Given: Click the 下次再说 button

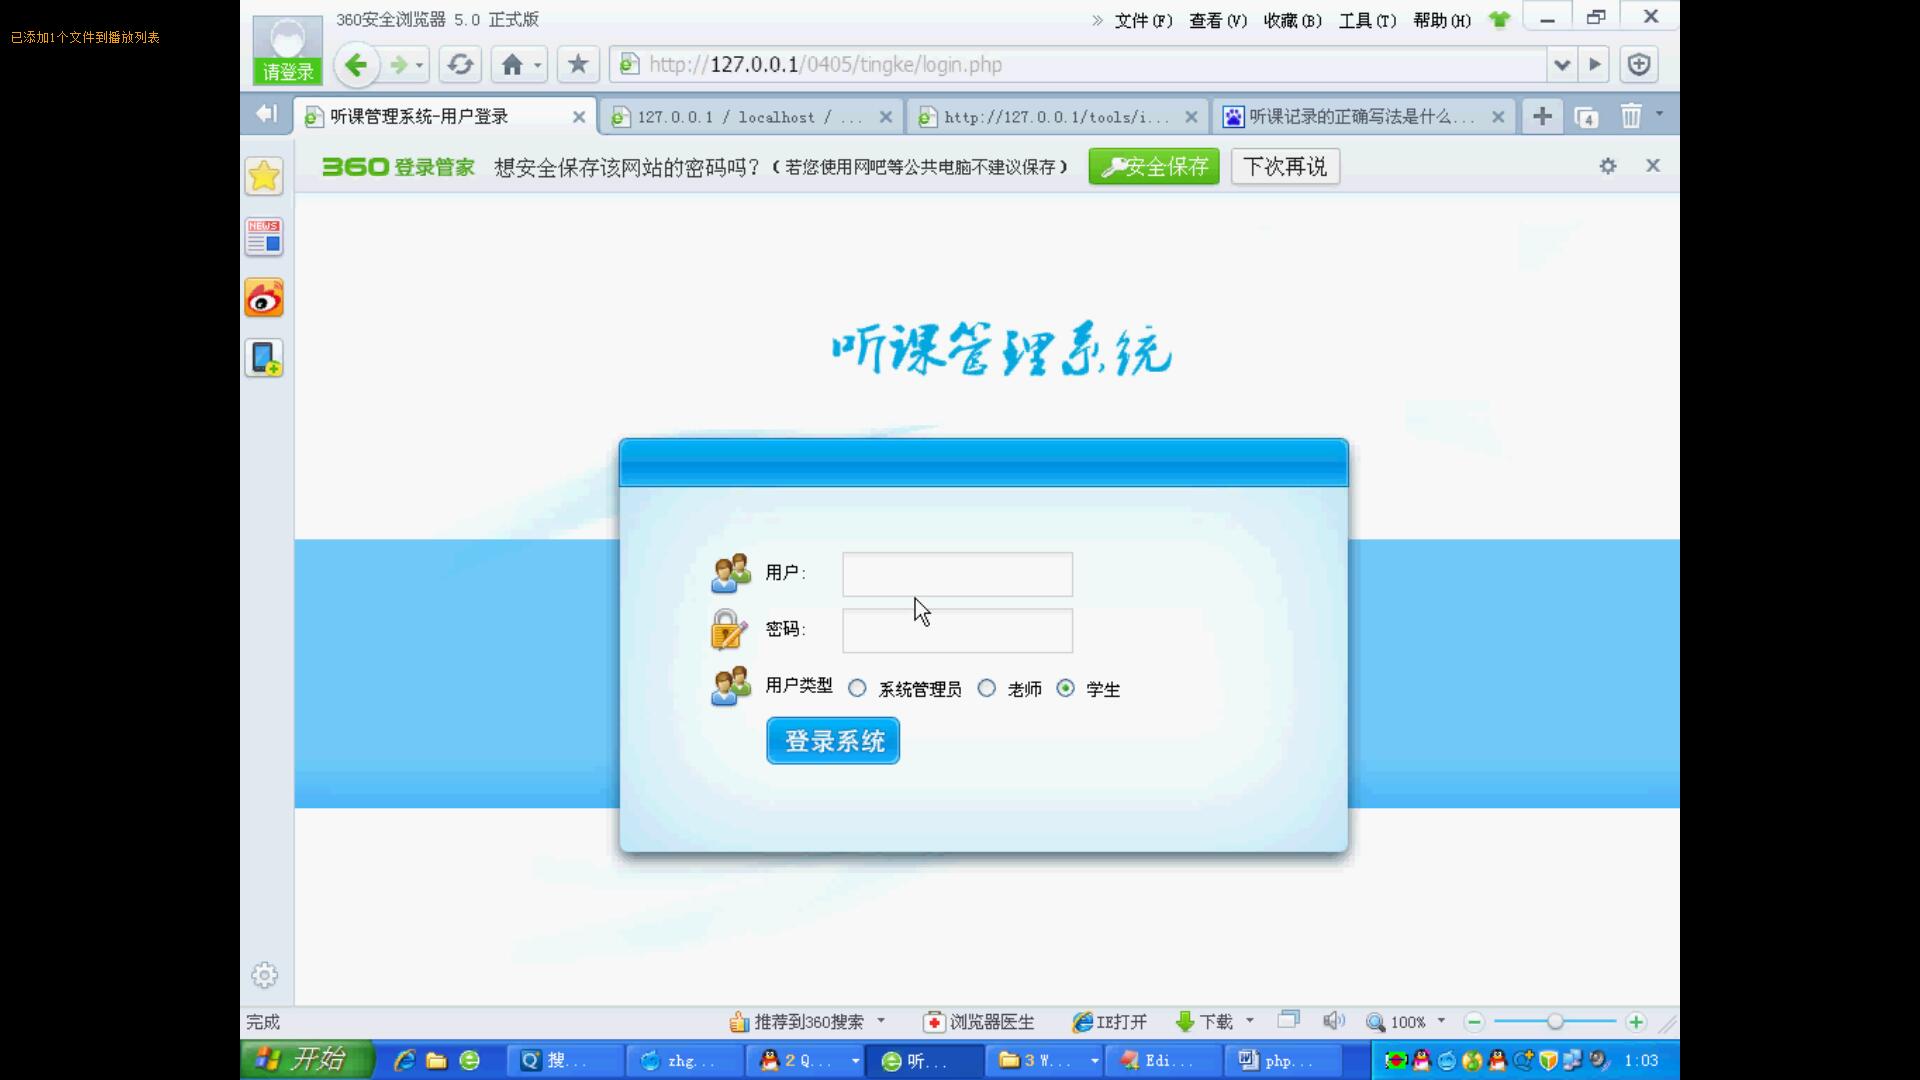Looking at the screenshot, I should 1285,166.
